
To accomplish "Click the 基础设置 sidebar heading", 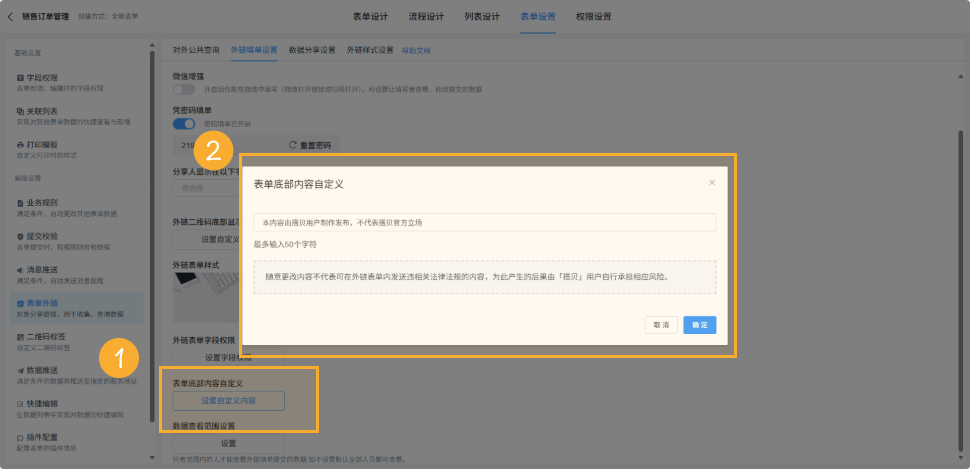I will click(28, 53).
